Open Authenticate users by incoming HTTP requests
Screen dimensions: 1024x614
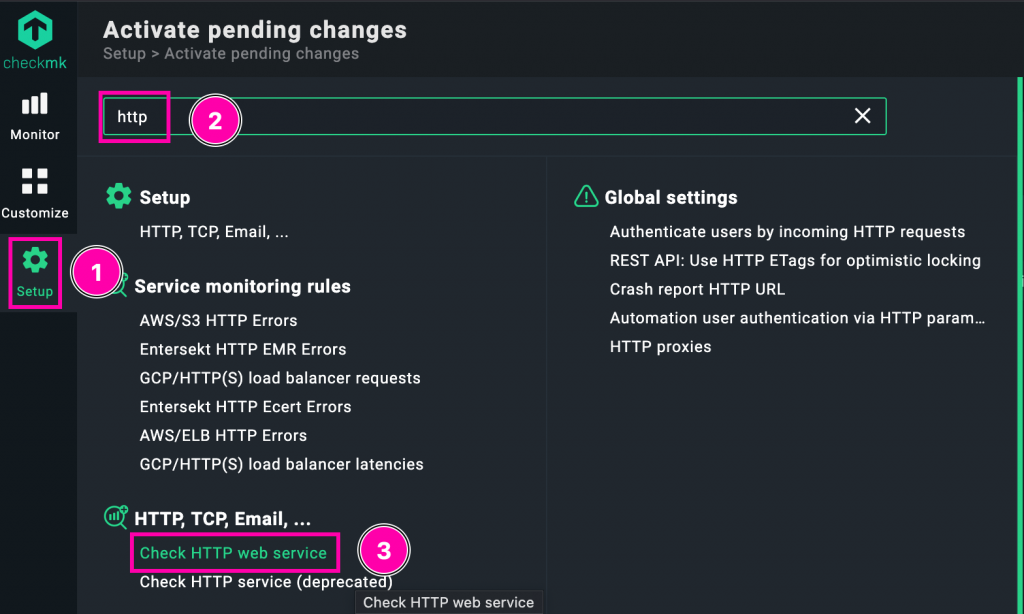pos(787,232)
